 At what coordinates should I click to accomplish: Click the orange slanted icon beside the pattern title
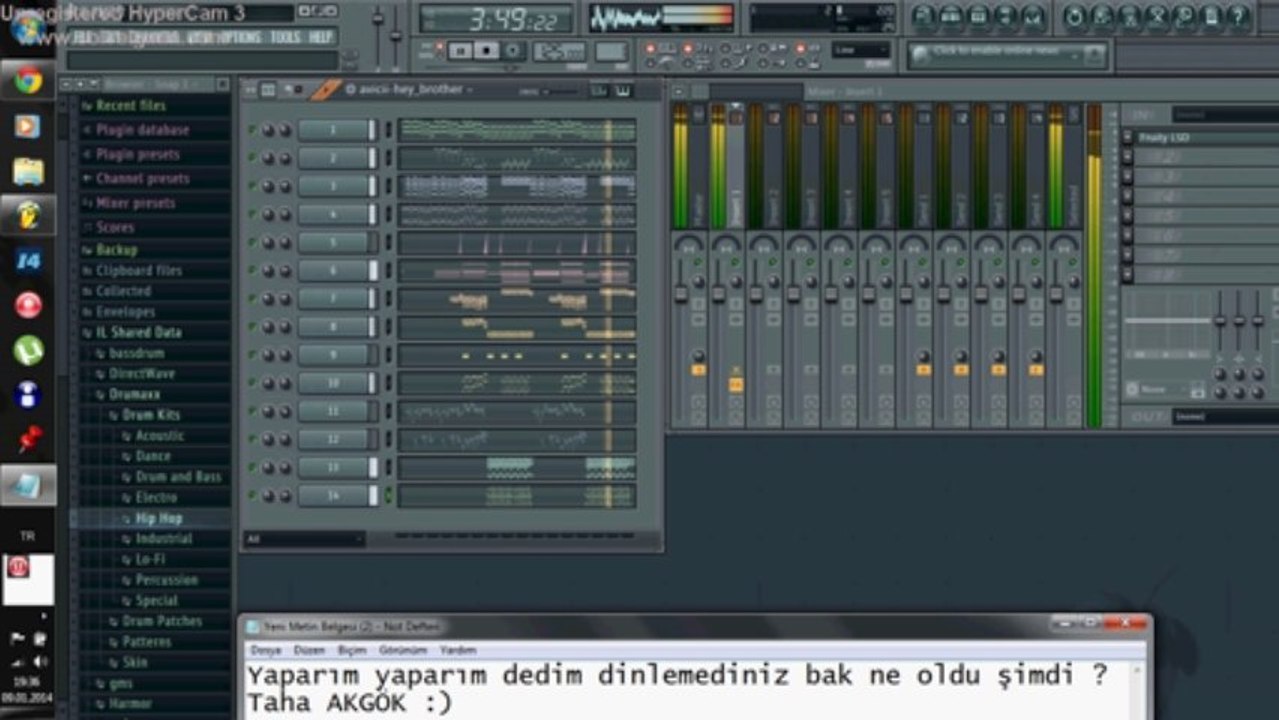click(326, 90)
